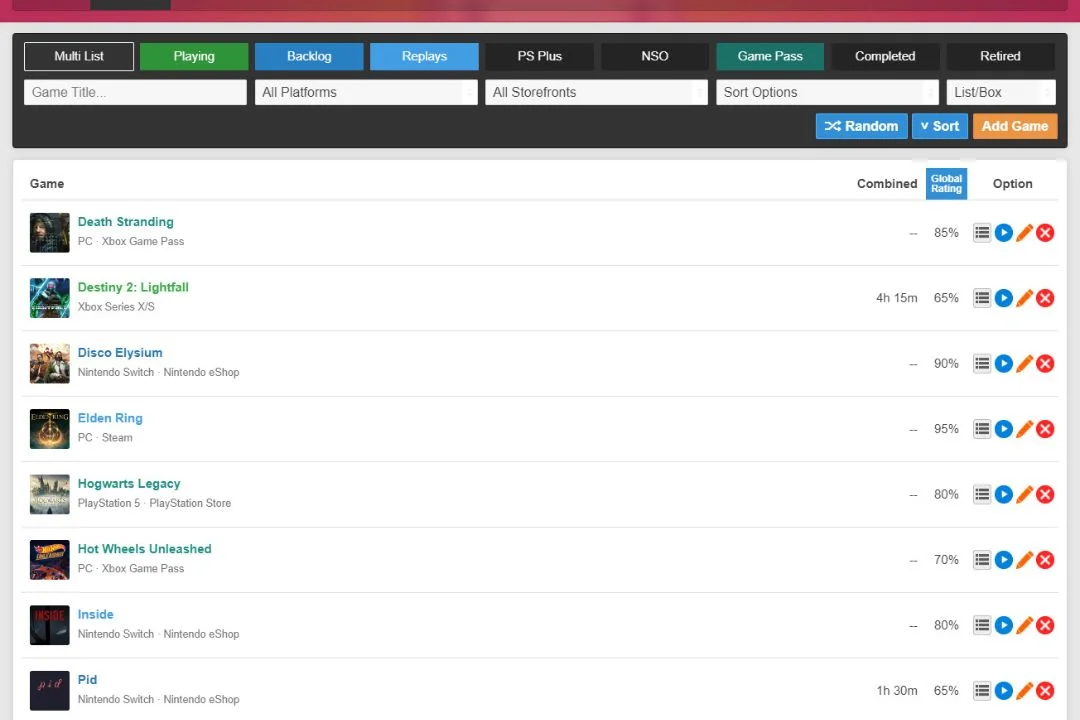Remove Hot Wheels Unleashed with red X

coord(1045,560)
